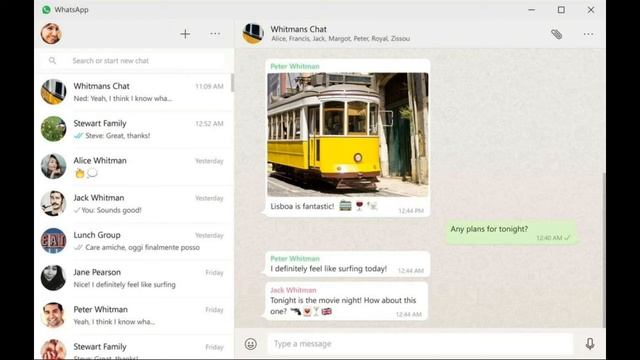The image size is (640, 360).
Task: Close the WhatsApp window
Action: (591, 10)
